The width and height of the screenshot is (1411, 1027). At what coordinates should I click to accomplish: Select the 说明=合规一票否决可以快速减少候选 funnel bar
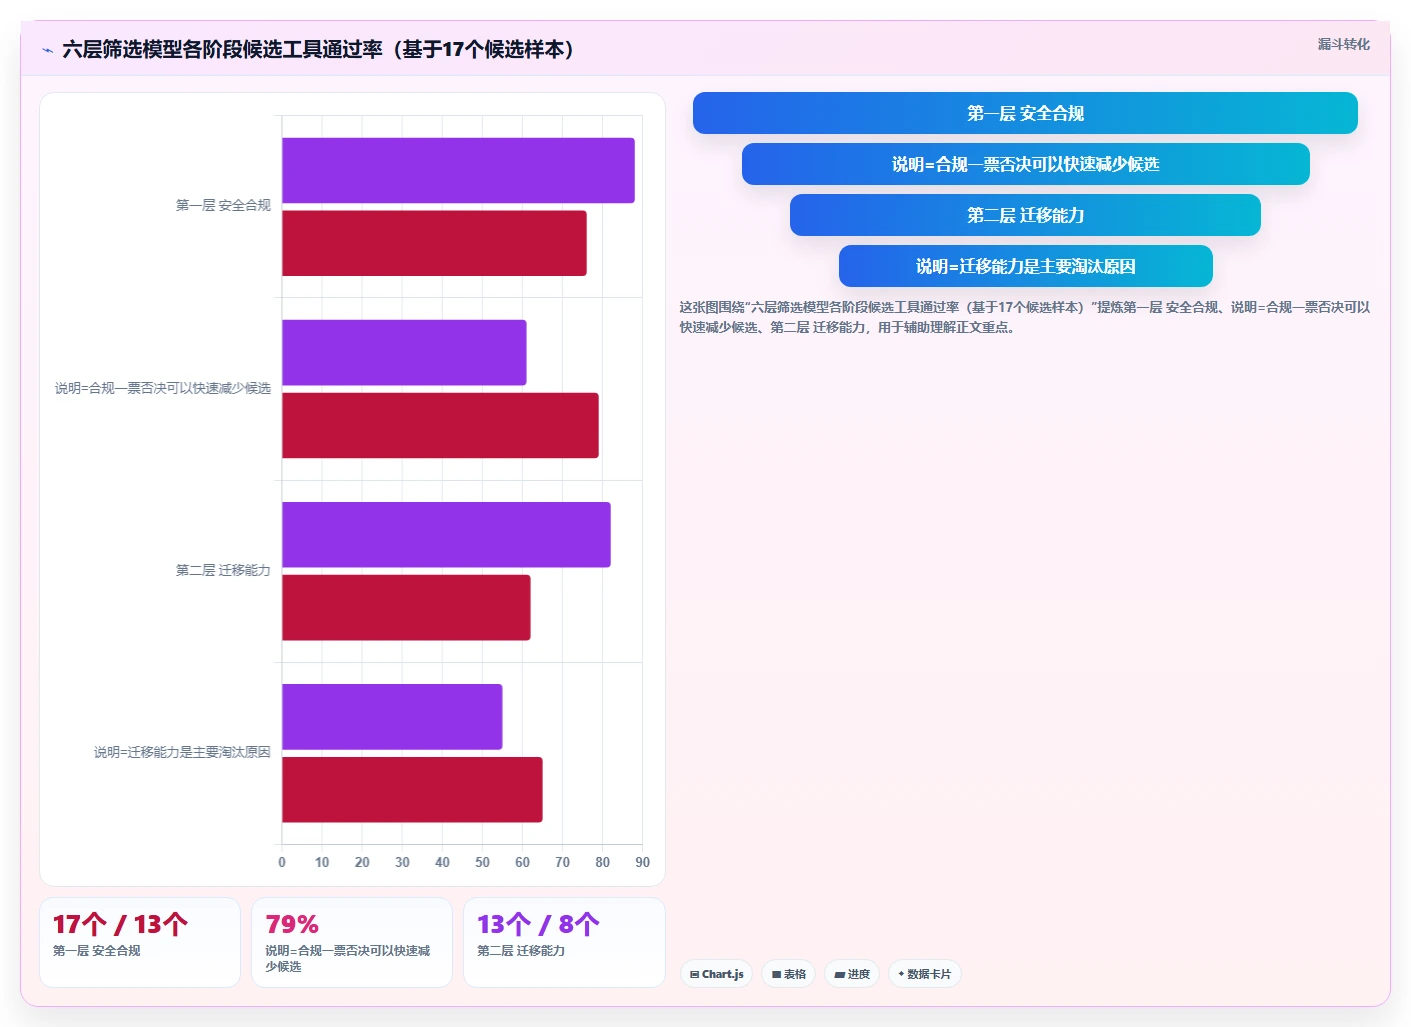click(x=1025, y=164)
